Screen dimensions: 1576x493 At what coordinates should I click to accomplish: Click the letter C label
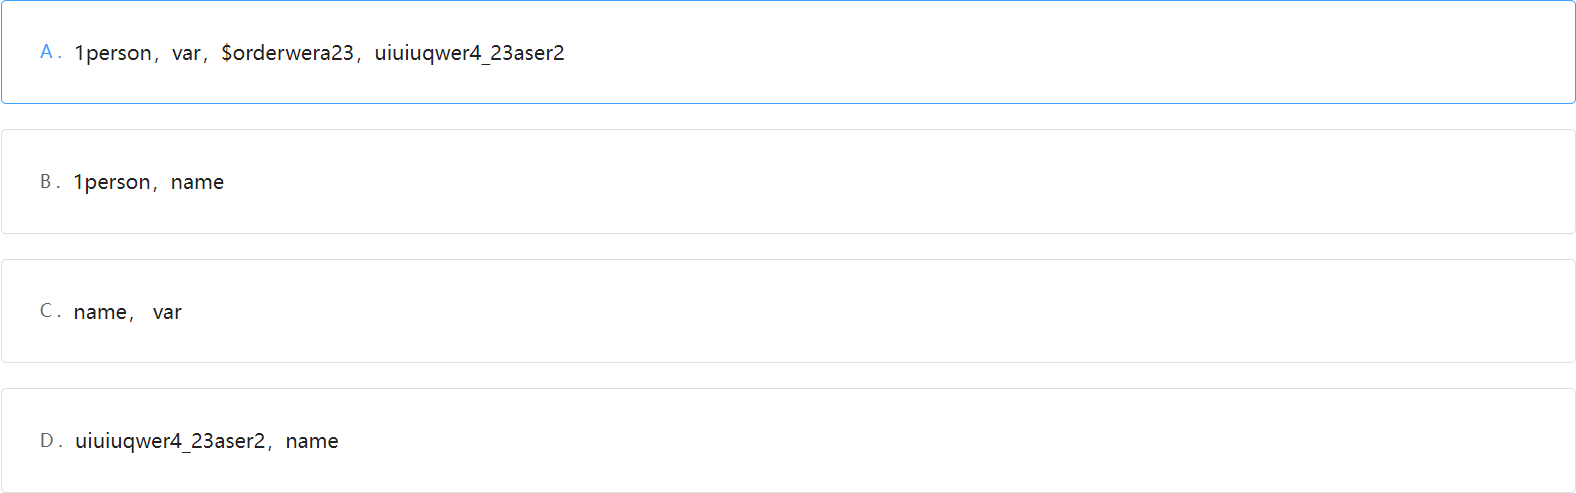point(47,311)
